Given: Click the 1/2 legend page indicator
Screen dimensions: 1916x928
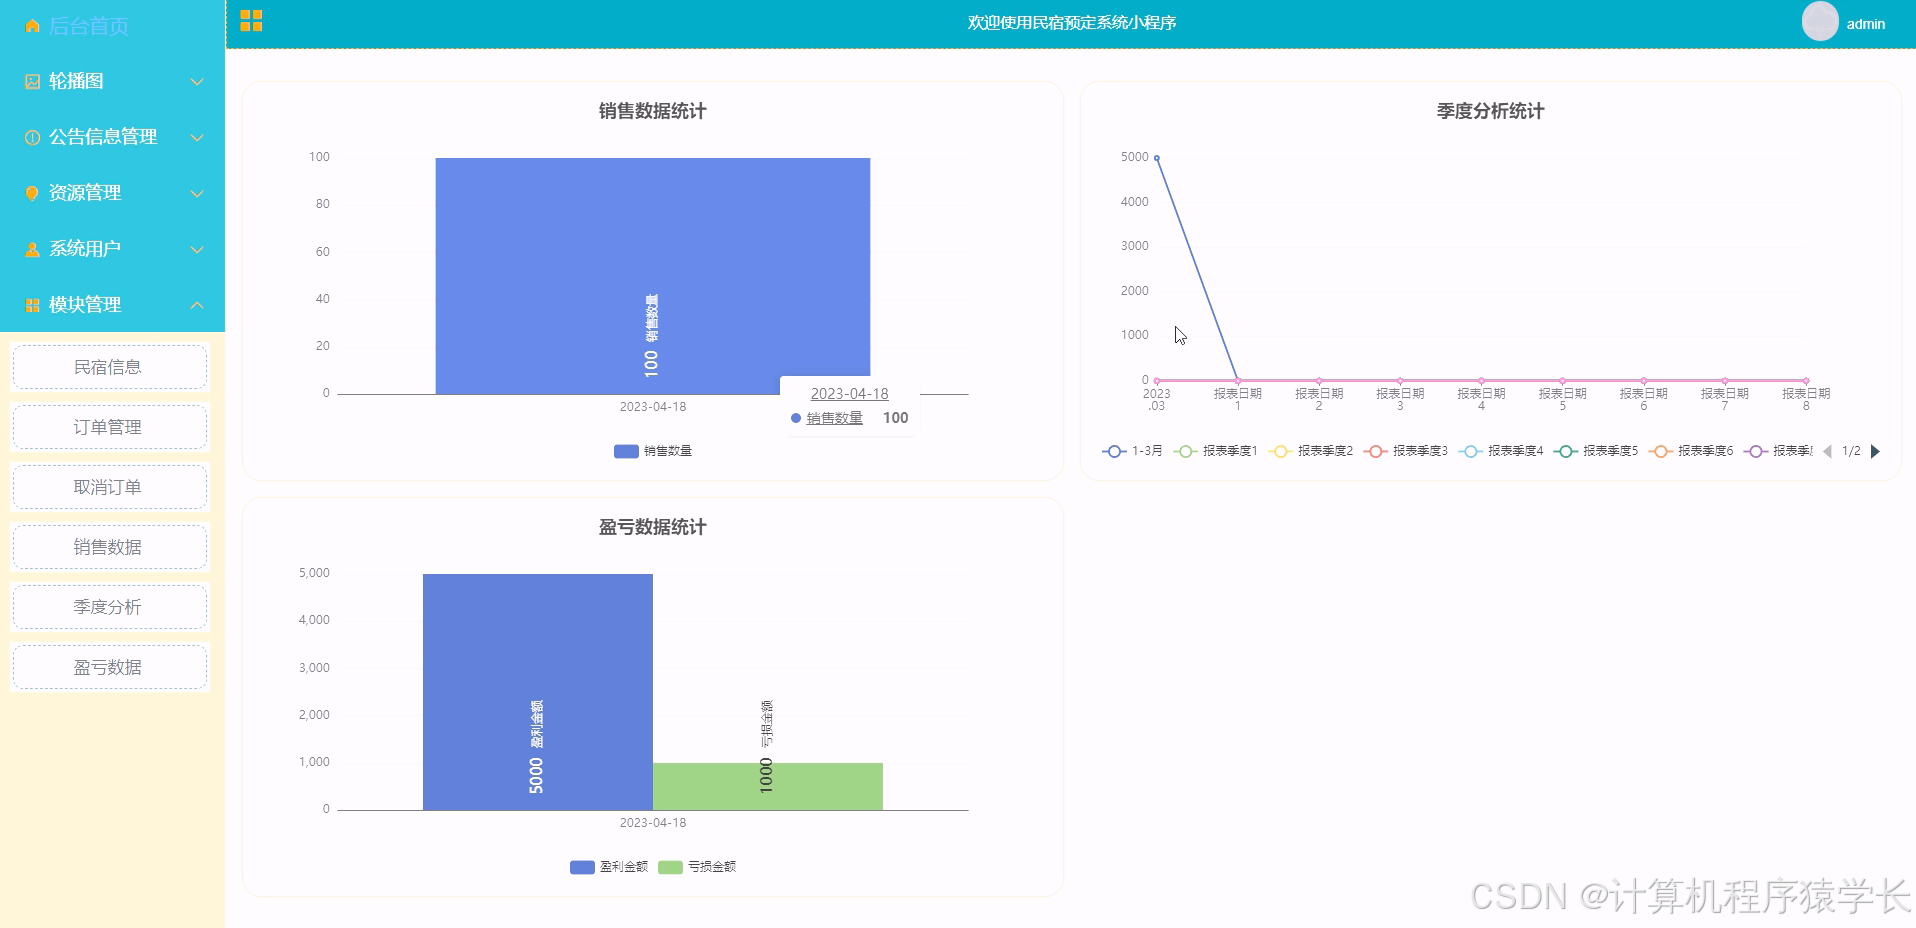Looking at the screenshot, I should 1851,451.
